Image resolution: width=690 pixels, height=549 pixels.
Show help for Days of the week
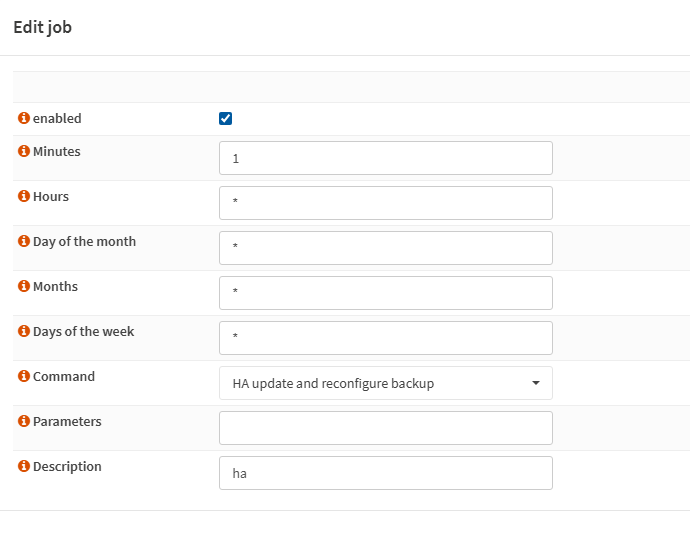(24, 331)
